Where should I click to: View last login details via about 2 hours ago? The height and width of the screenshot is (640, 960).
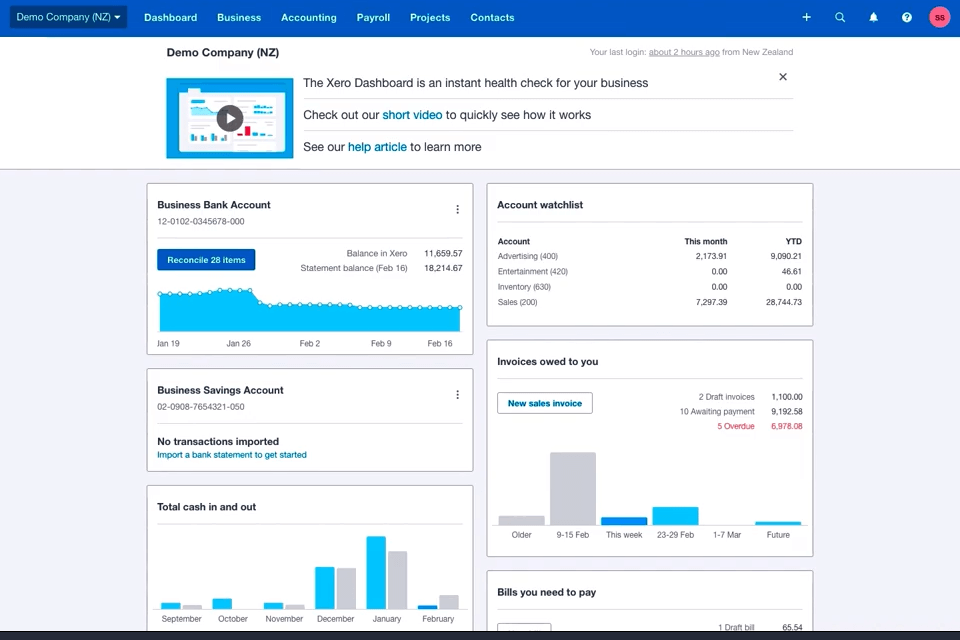tap(684, 51)
